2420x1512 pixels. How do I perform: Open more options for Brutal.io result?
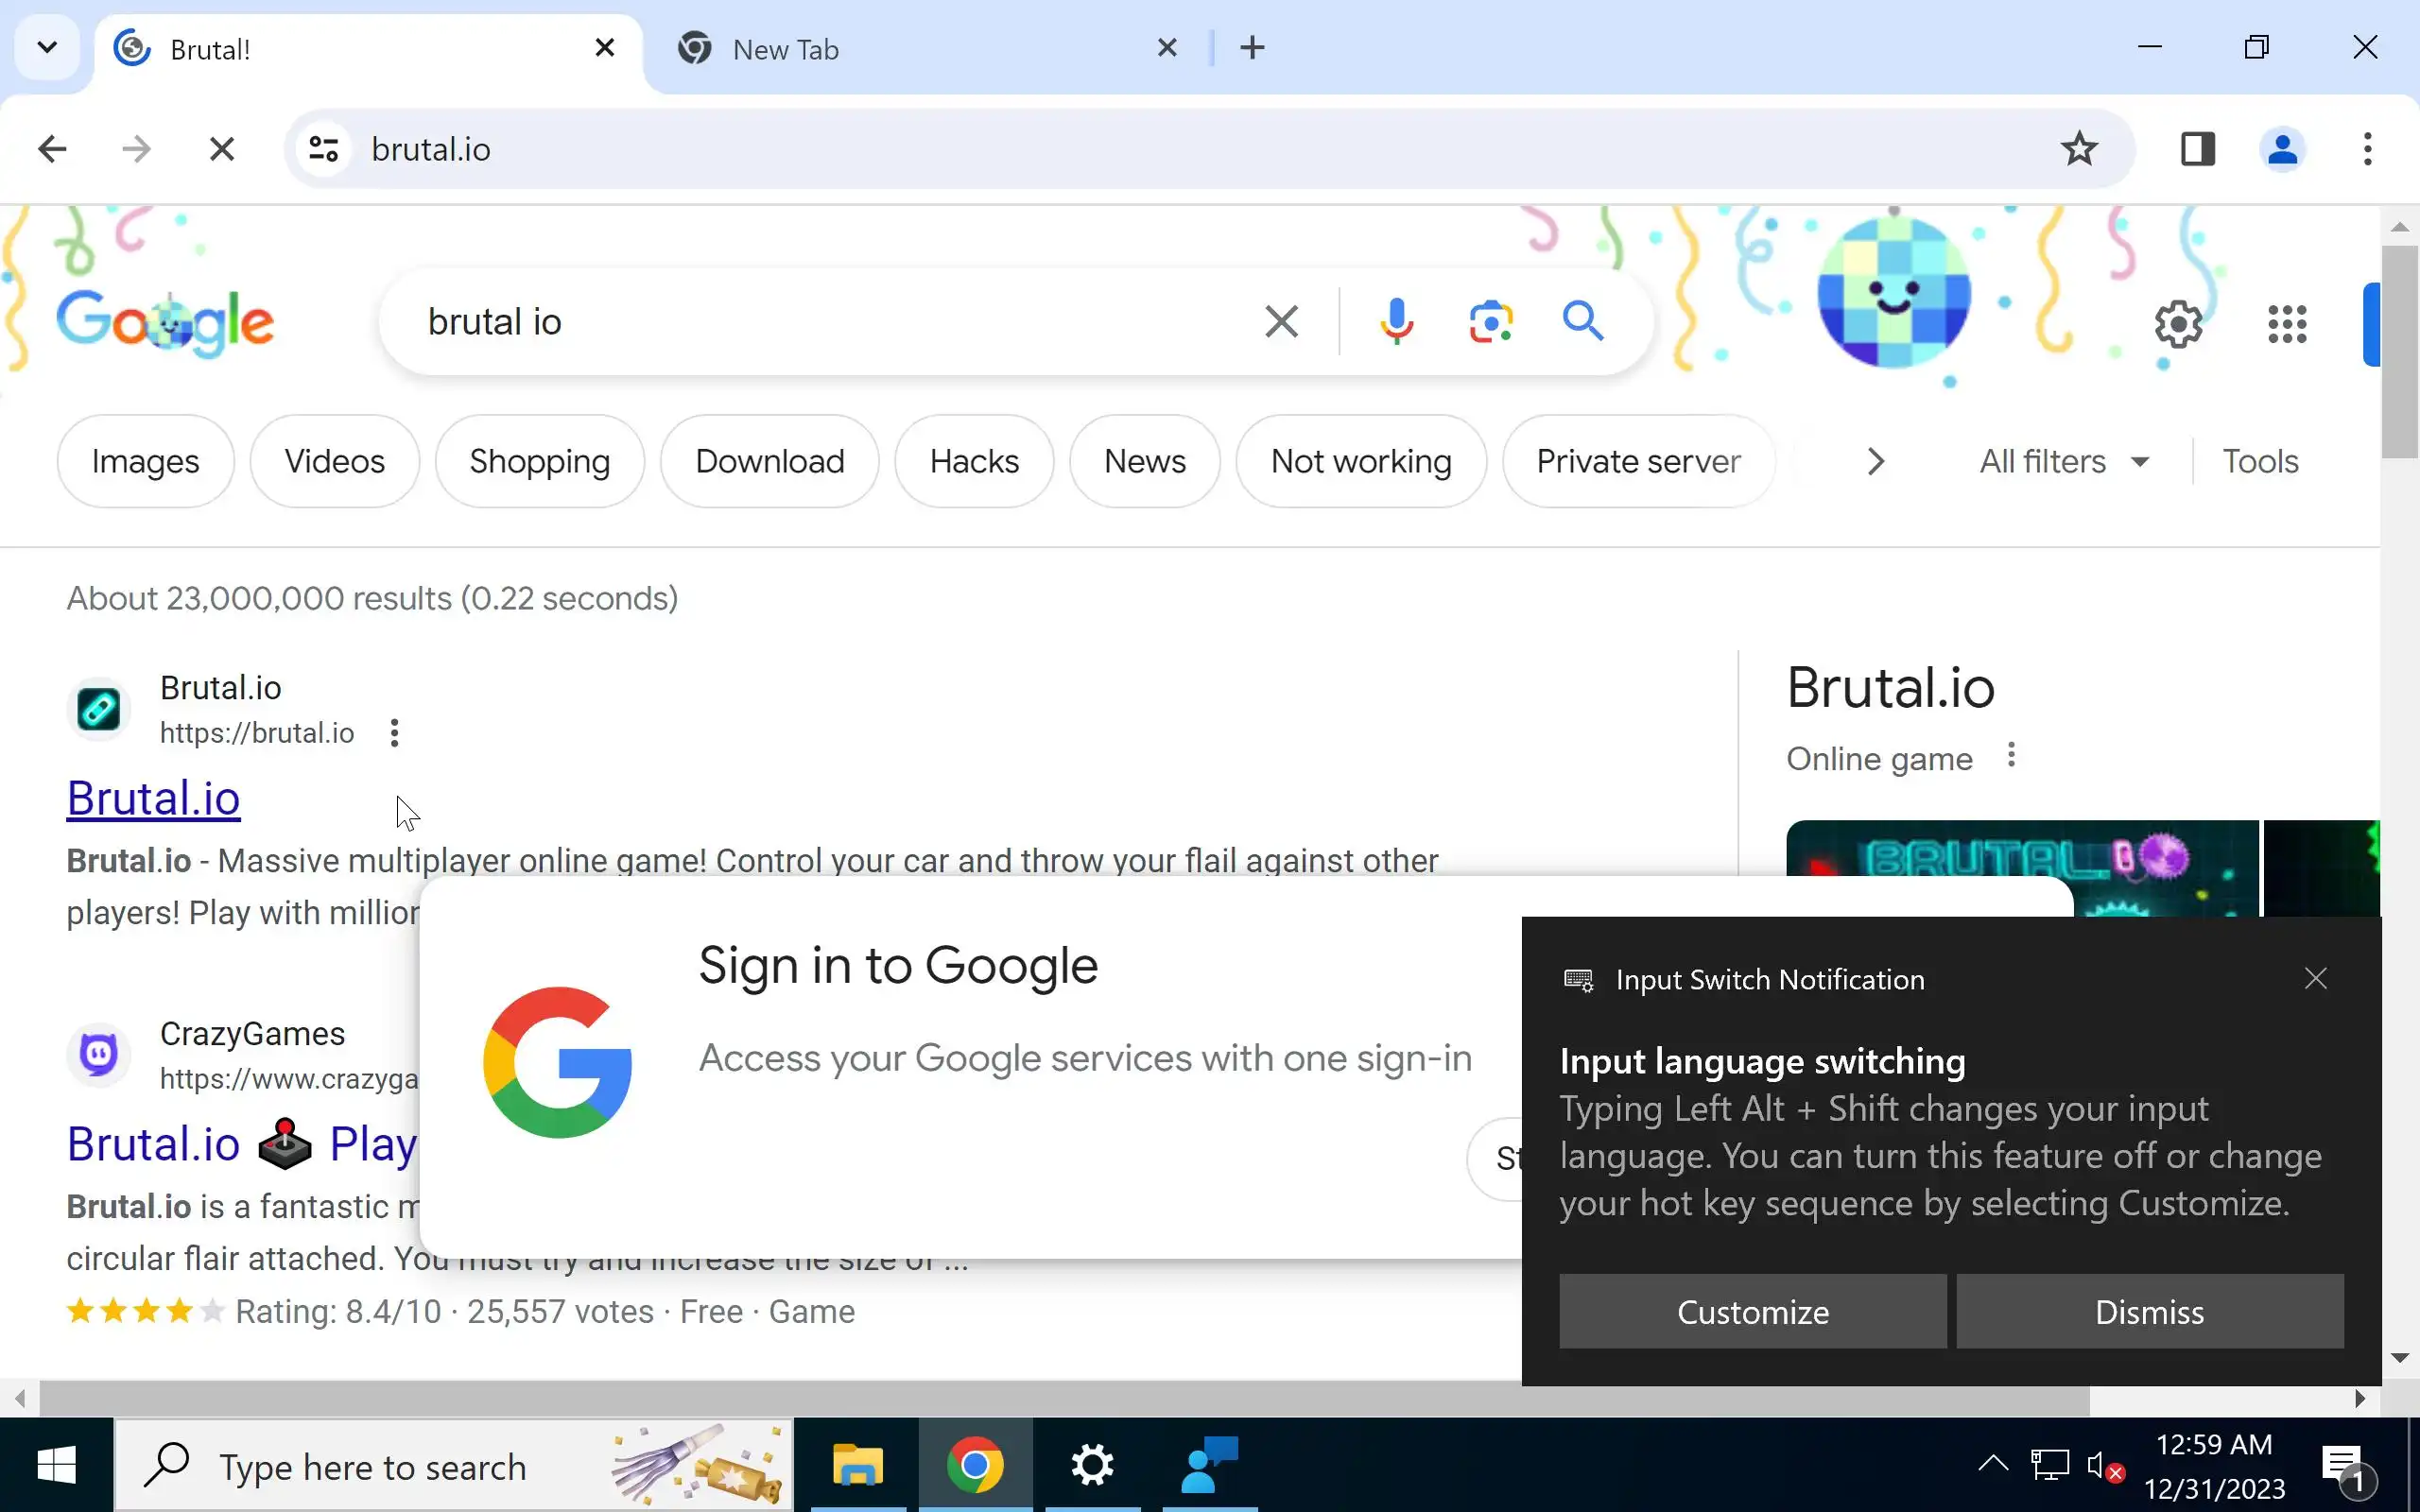[x=394, y=733]
